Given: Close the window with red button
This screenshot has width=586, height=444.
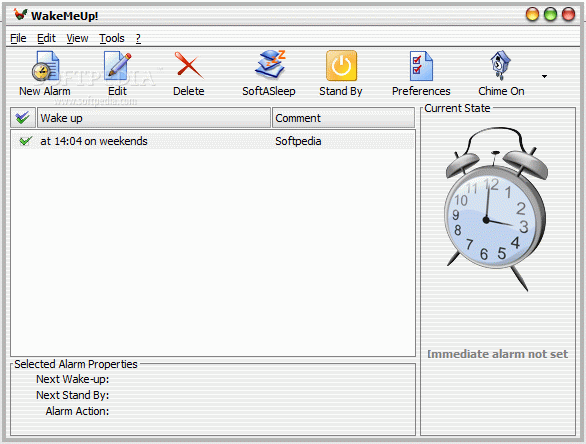Looking at the screenshot, I should (x=568, y=15).
